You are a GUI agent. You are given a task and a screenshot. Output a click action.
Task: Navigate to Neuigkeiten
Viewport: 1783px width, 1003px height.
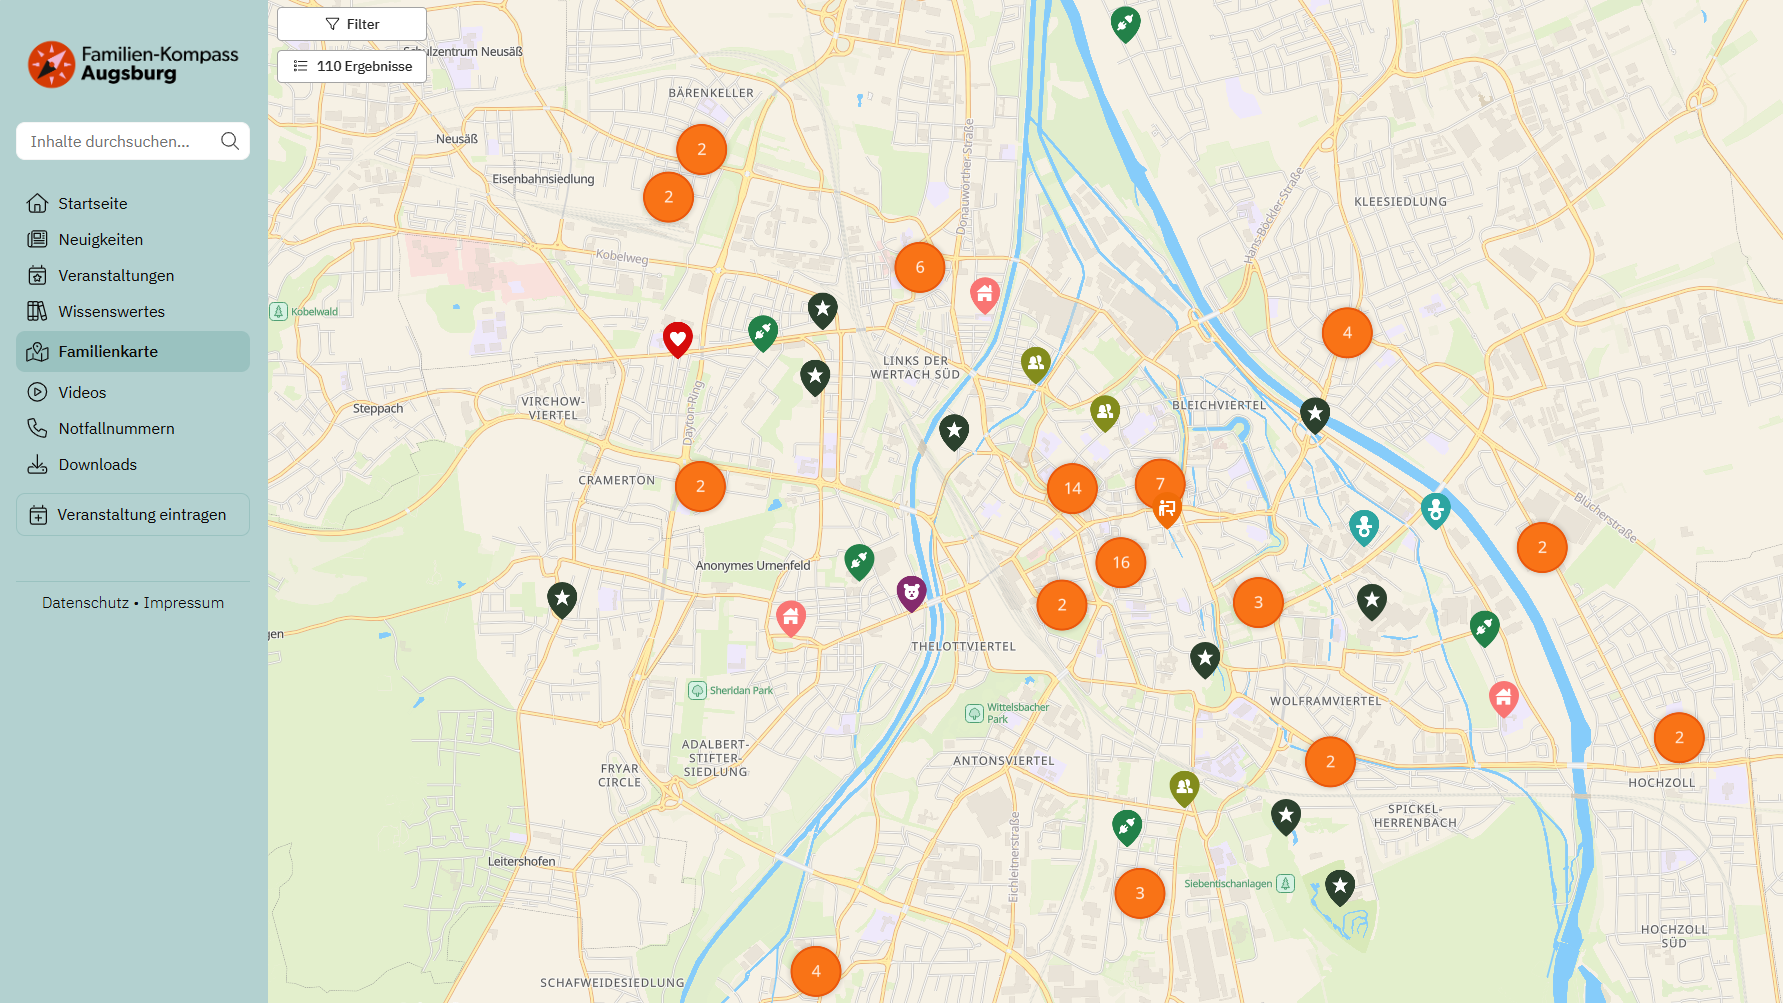[x=100, y=239]
